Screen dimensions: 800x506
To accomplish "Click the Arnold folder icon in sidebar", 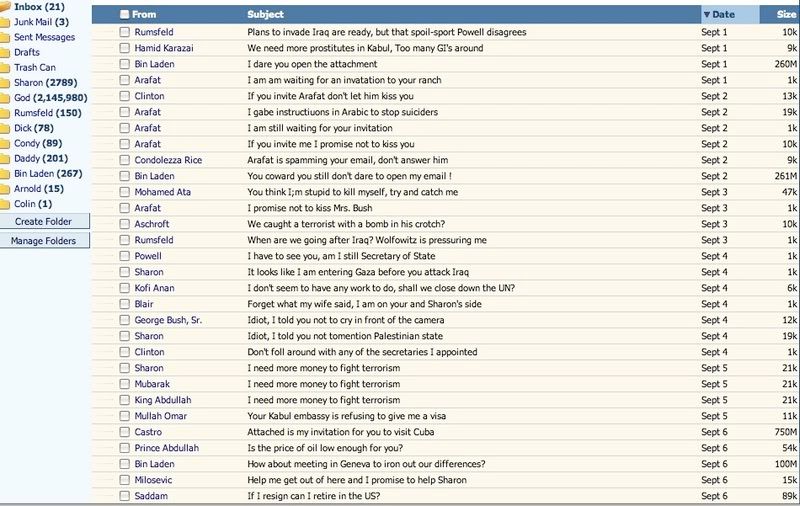I will (5, 189).
